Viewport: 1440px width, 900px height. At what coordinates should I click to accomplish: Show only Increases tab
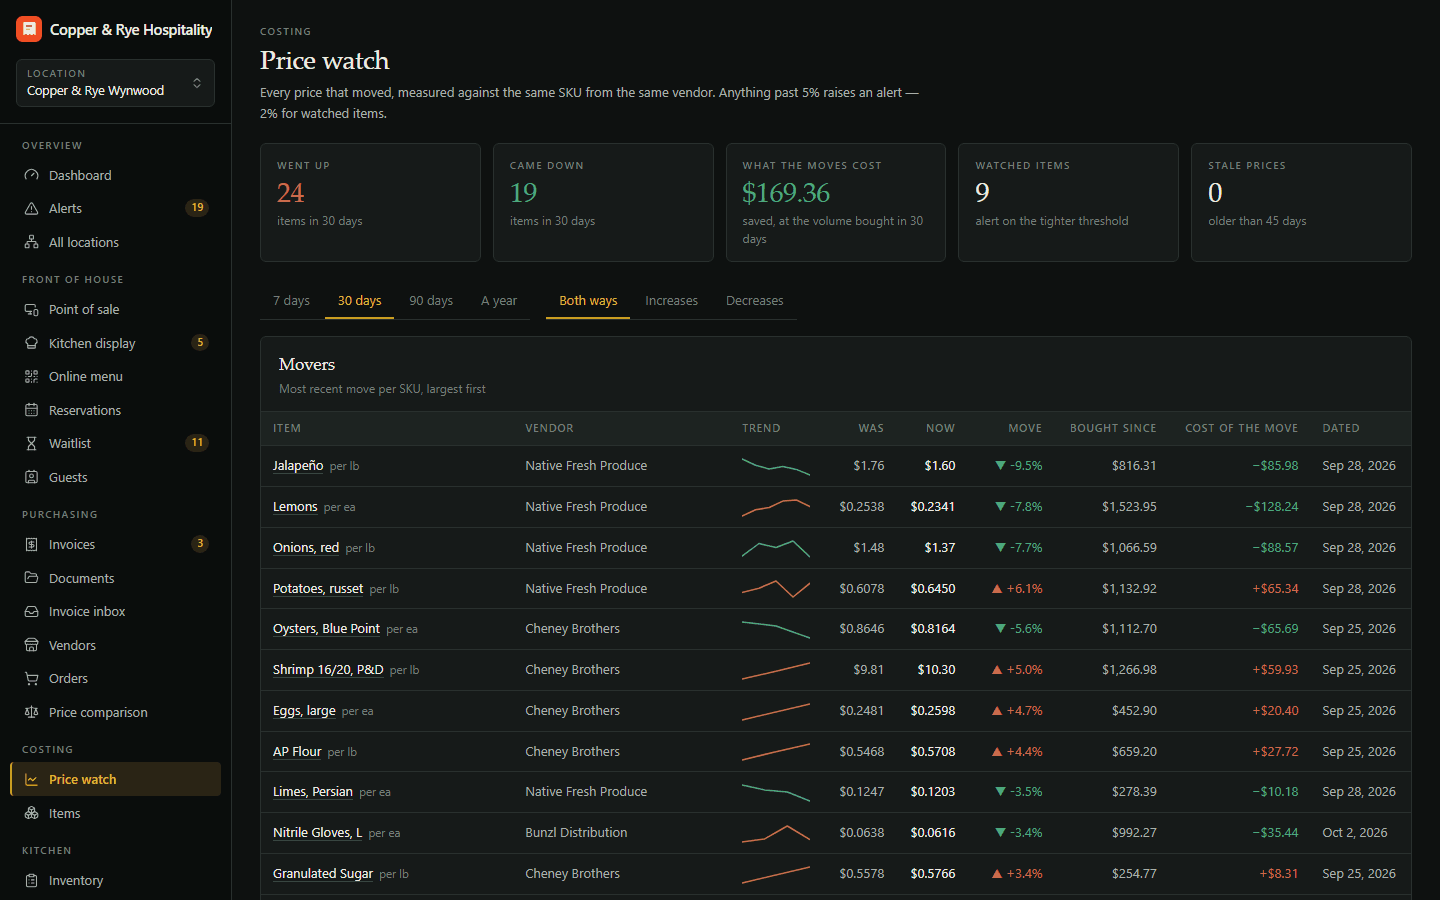click(671, 300)
